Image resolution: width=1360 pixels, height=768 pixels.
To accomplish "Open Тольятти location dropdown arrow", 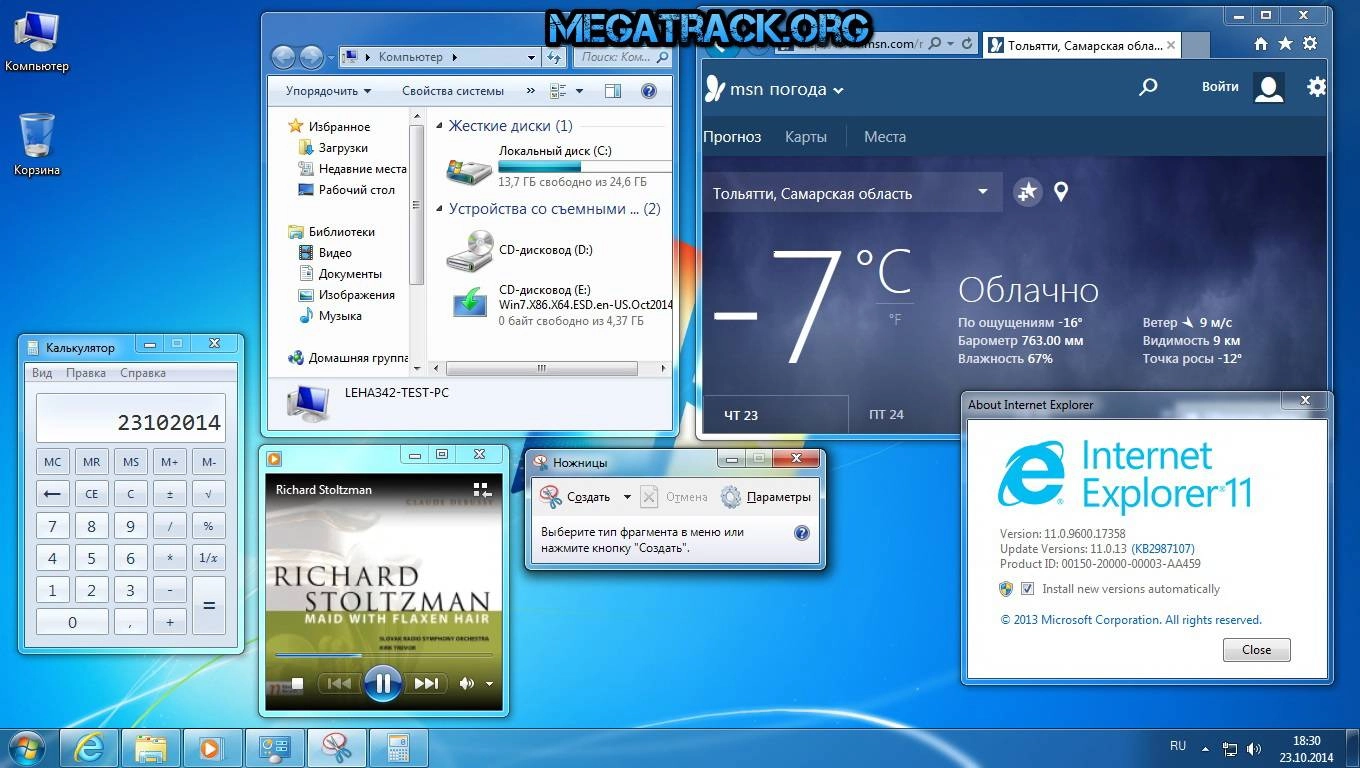I will click(x=983, y=191).
